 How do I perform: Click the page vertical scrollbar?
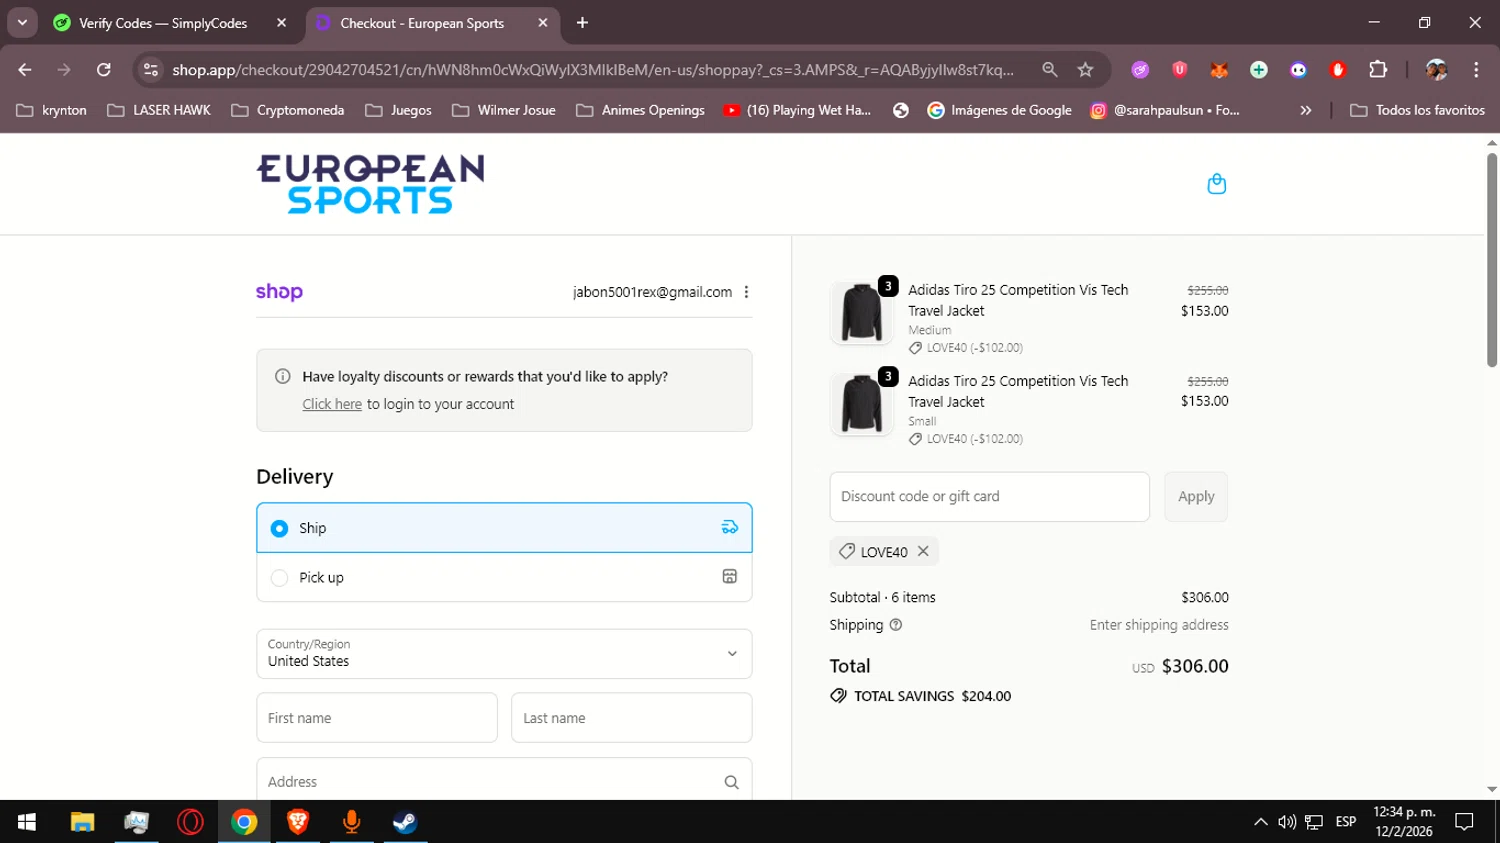tap(1491, 260)
